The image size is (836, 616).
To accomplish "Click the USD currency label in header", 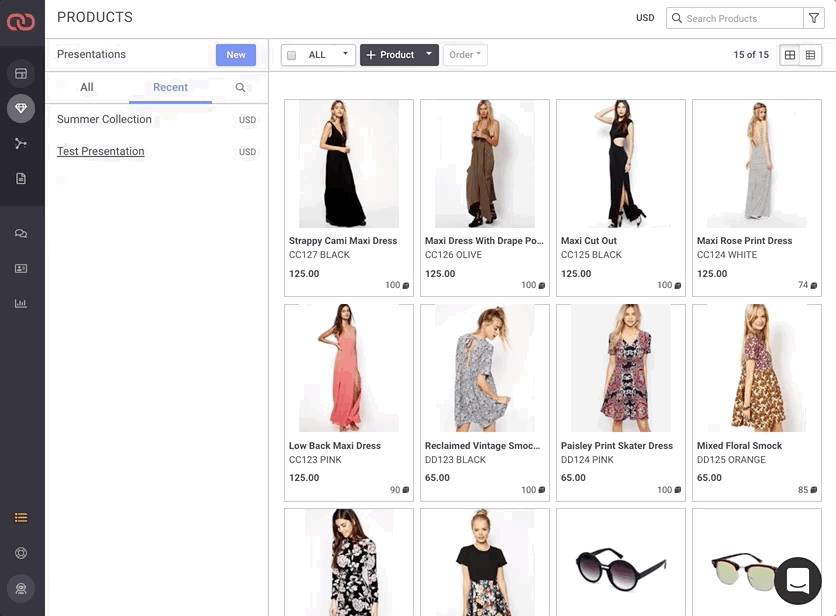I will click(645, 18).
